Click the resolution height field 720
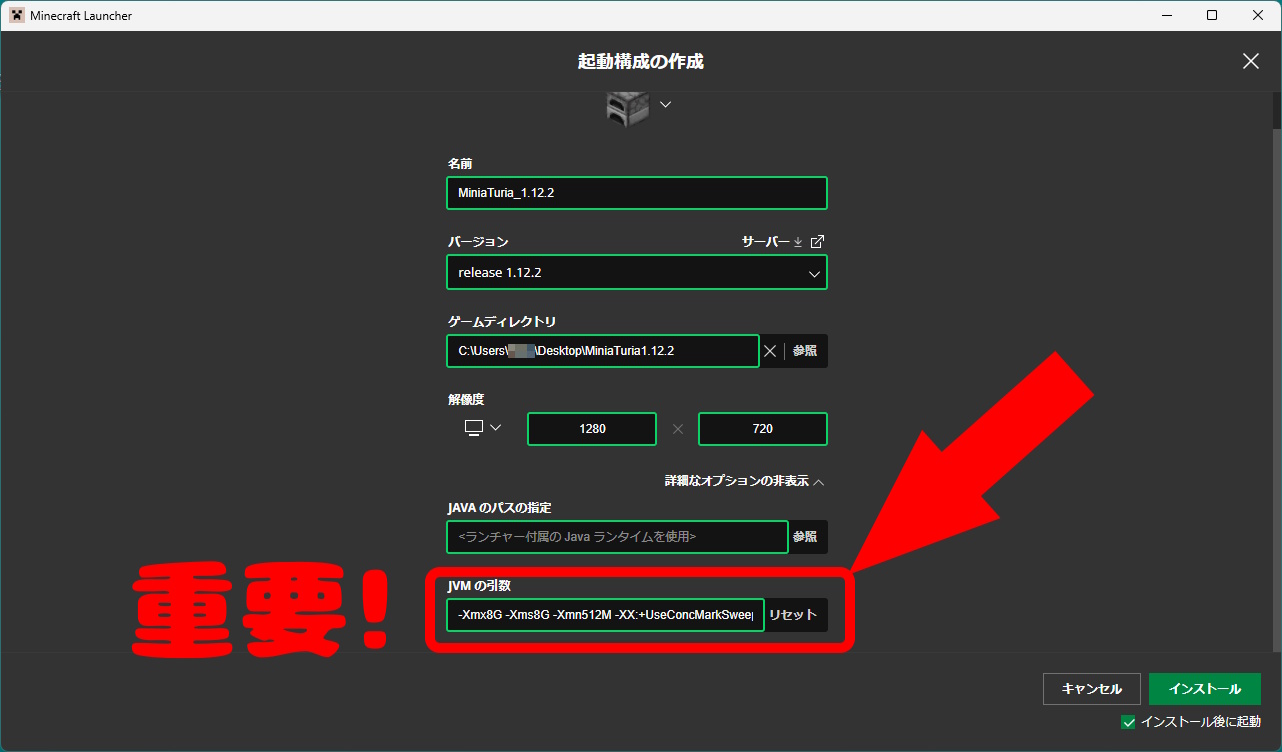The image size is (1282, 752). click(763, 429)
